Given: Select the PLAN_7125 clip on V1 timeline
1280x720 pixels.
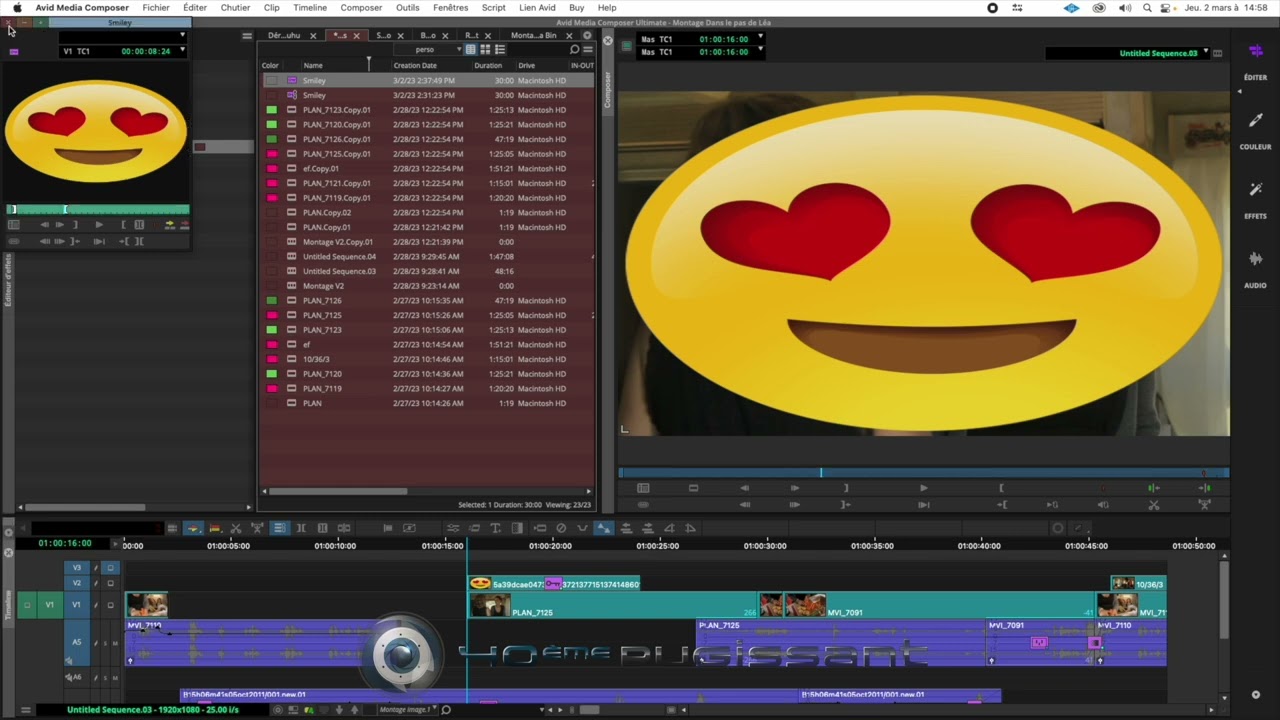Looking at the screenshot, I should tap(612, 605).
